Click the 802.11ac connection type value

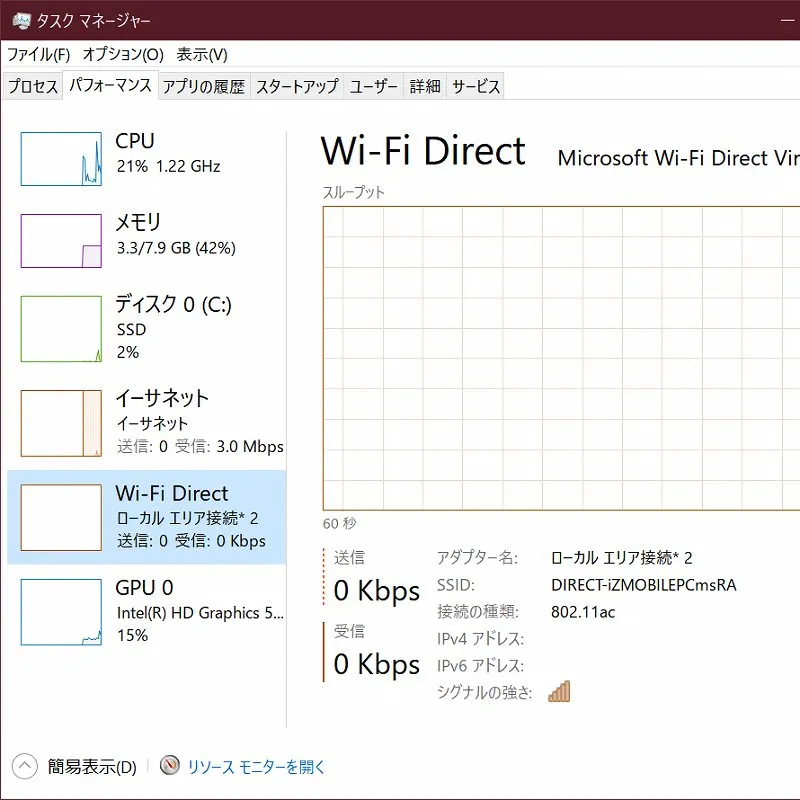coord(583,612)
